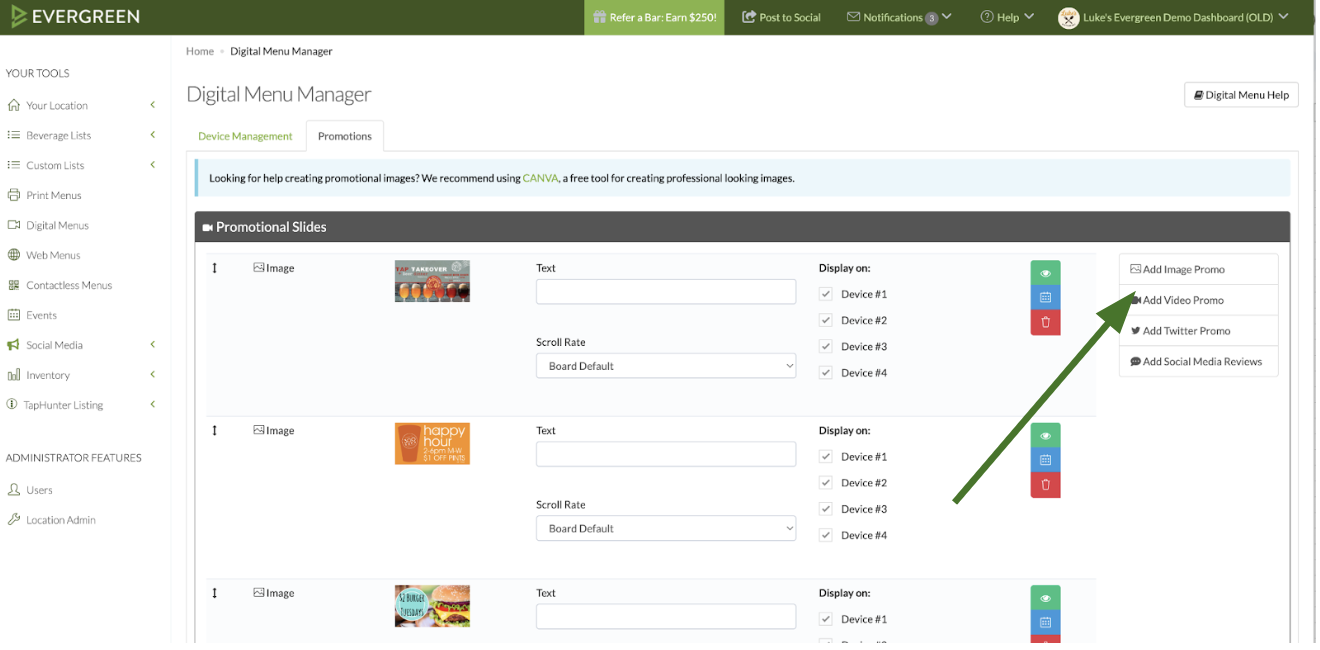The width and height of the screenshot is (1320, 650).
Task: Open TapHunter Listing
Action: (64, 405)
